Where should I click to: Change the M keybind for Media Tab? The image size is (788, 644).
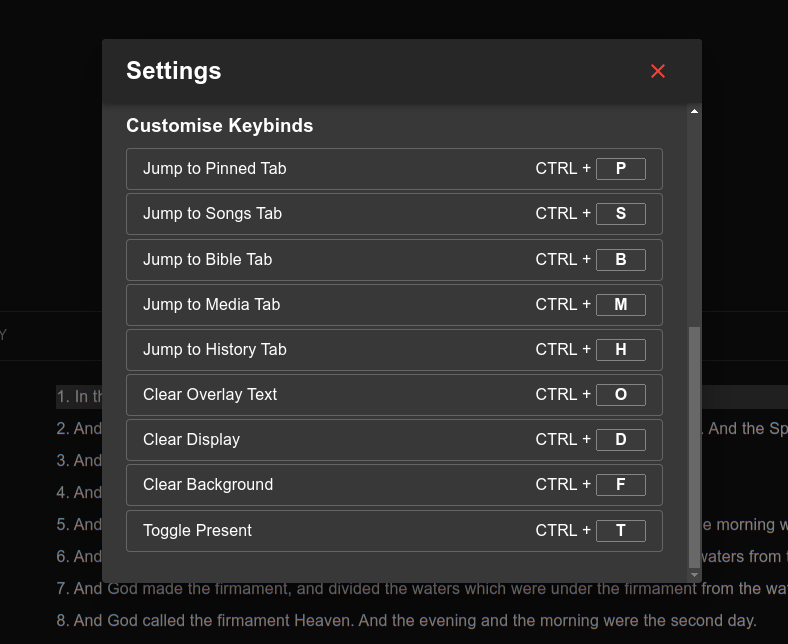click(x=620, y=305)
